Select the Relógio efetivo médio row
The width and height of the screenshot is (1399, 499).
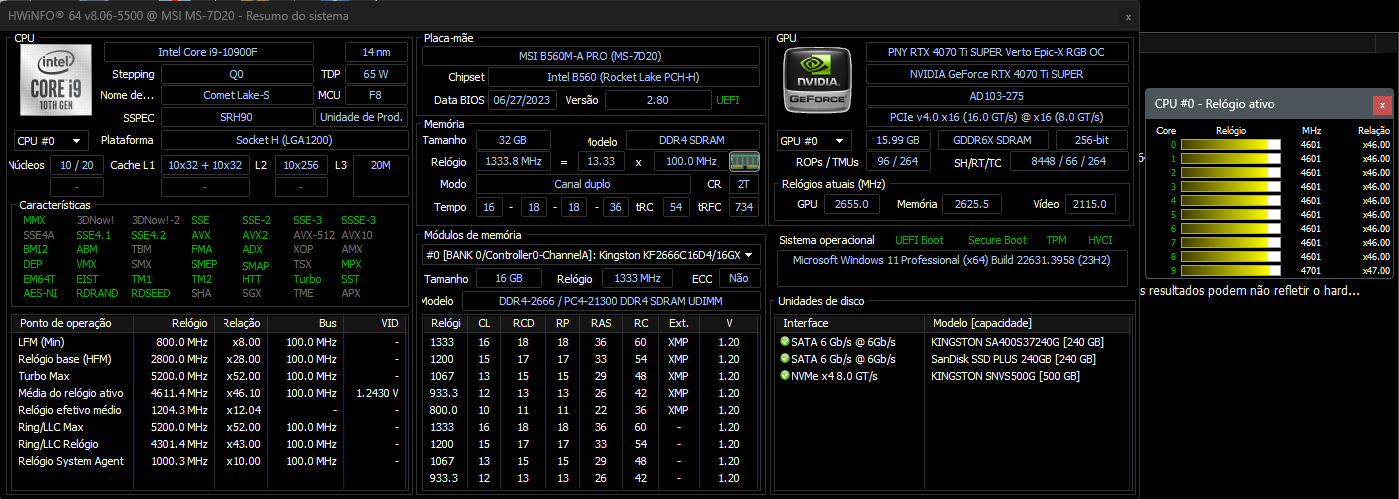tap(209, 410)
